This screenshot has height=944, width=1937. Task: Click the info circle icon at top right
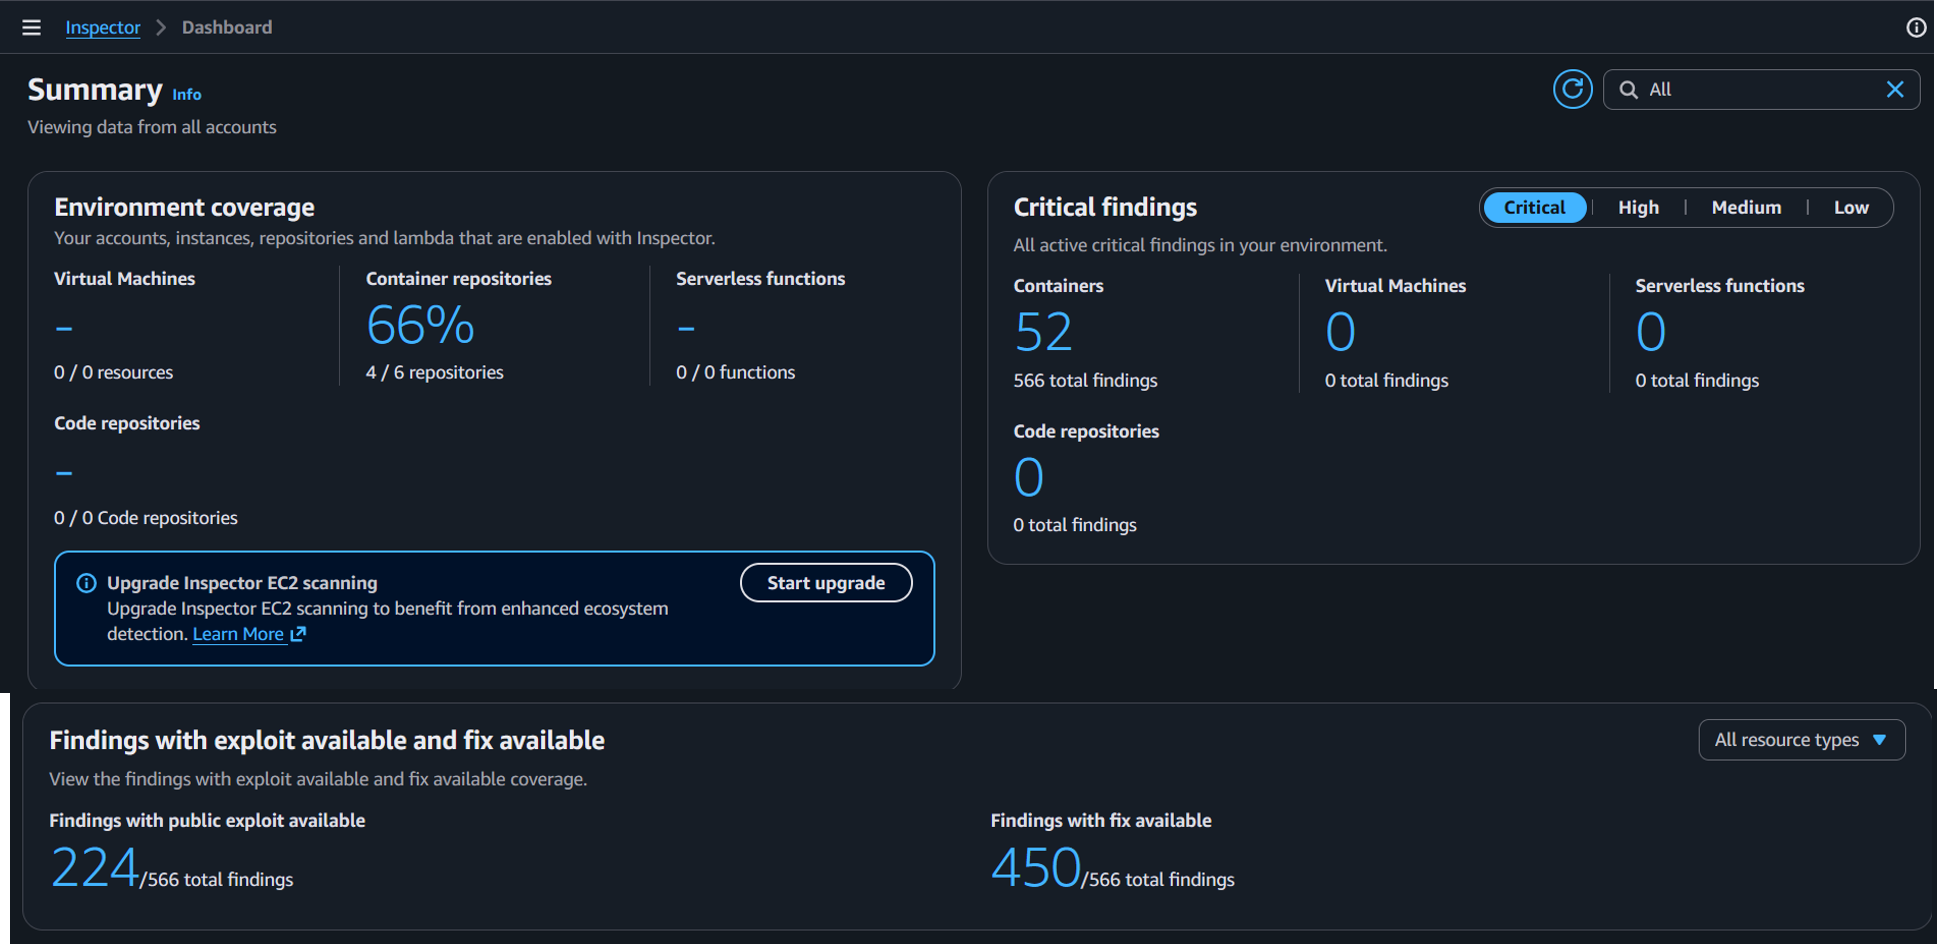coord(1915,27)
